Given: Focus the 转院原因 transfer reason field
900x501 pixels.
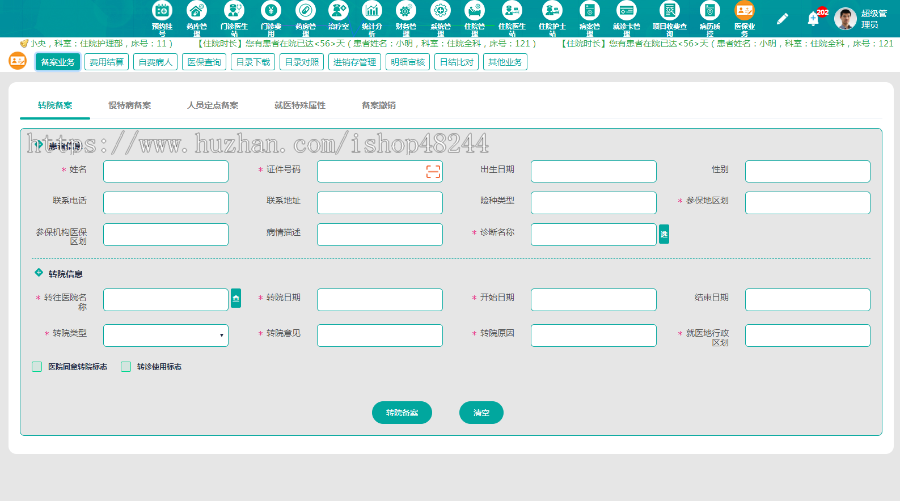Looking at the screenshot, I should tap(593, 335).
